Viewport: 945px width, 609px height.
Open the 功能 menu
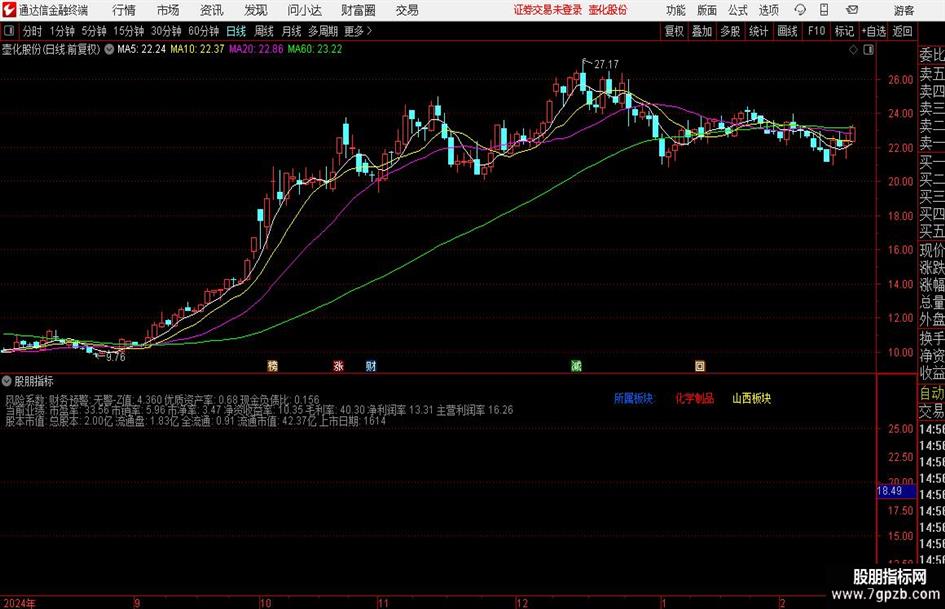coord(676,10)
